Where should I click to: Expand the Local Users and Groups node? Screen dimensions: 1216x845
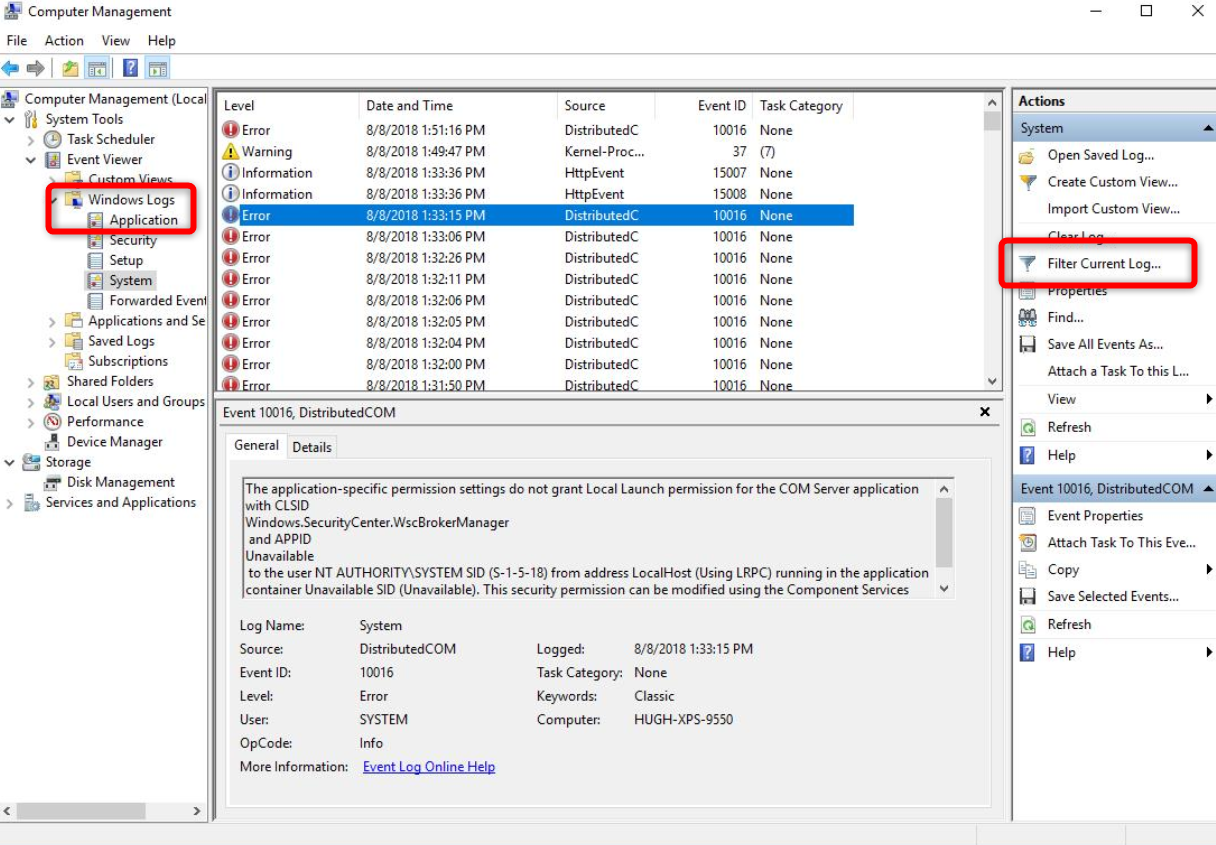31,402
